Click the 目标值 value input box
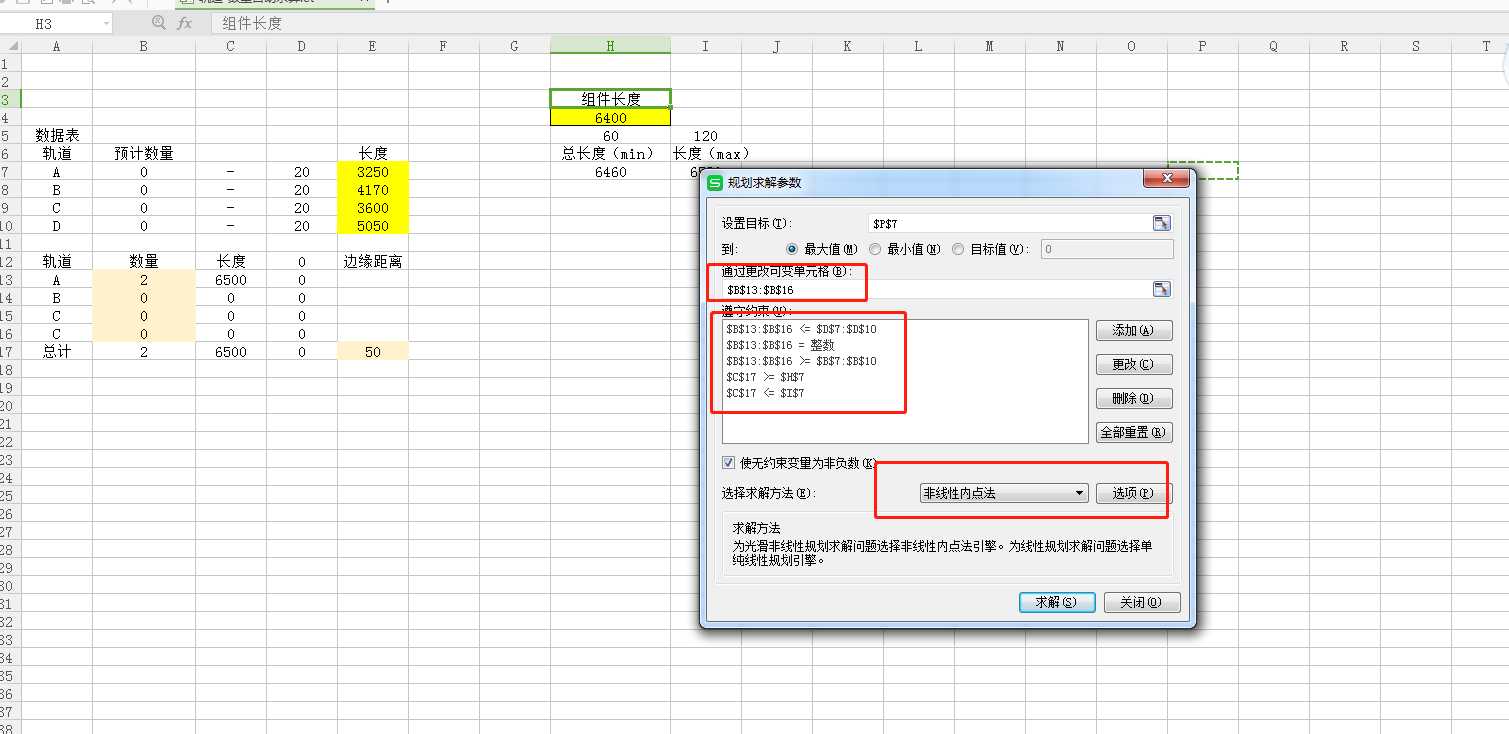Viewport: 1509px width, 734px height. (x=1108, y=249)
